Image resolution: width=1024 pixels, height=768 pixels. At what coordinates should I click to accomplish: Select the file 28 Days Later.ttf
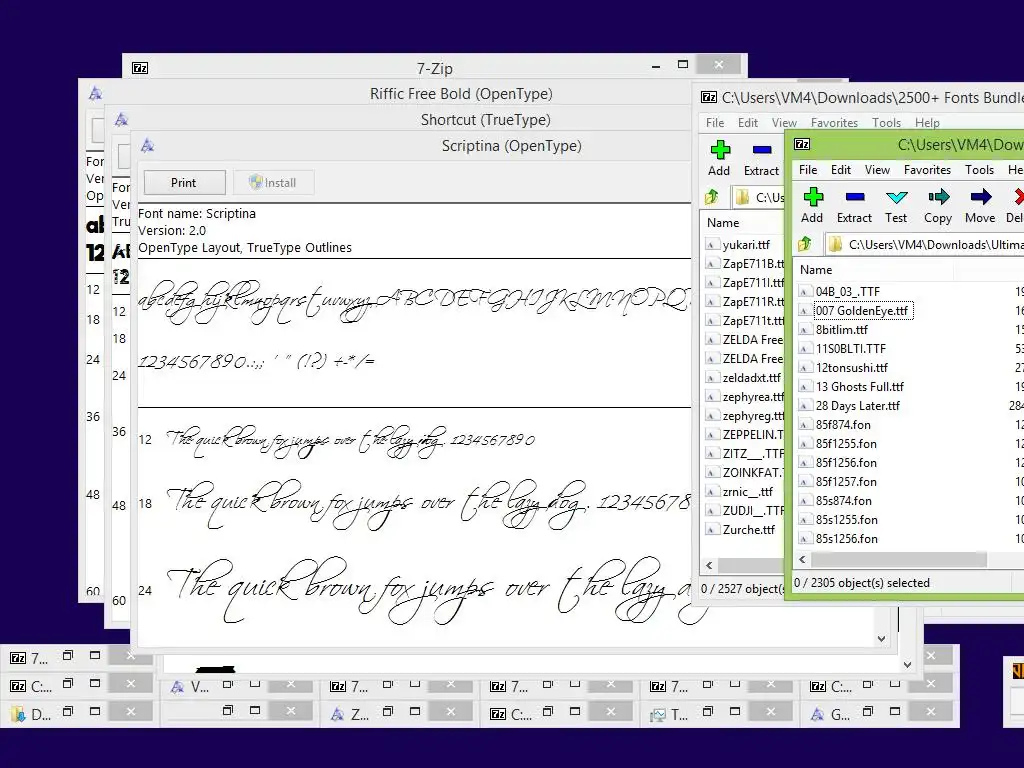pyautogui.click(x=858, y=406)
